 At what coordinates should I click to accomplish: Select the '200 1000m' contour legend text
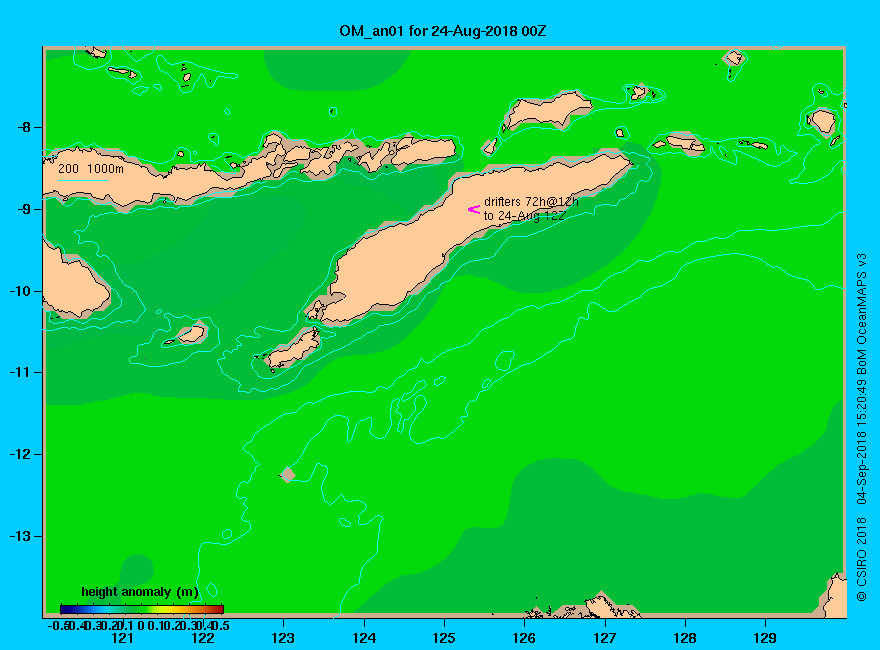(x=91, y=168)
